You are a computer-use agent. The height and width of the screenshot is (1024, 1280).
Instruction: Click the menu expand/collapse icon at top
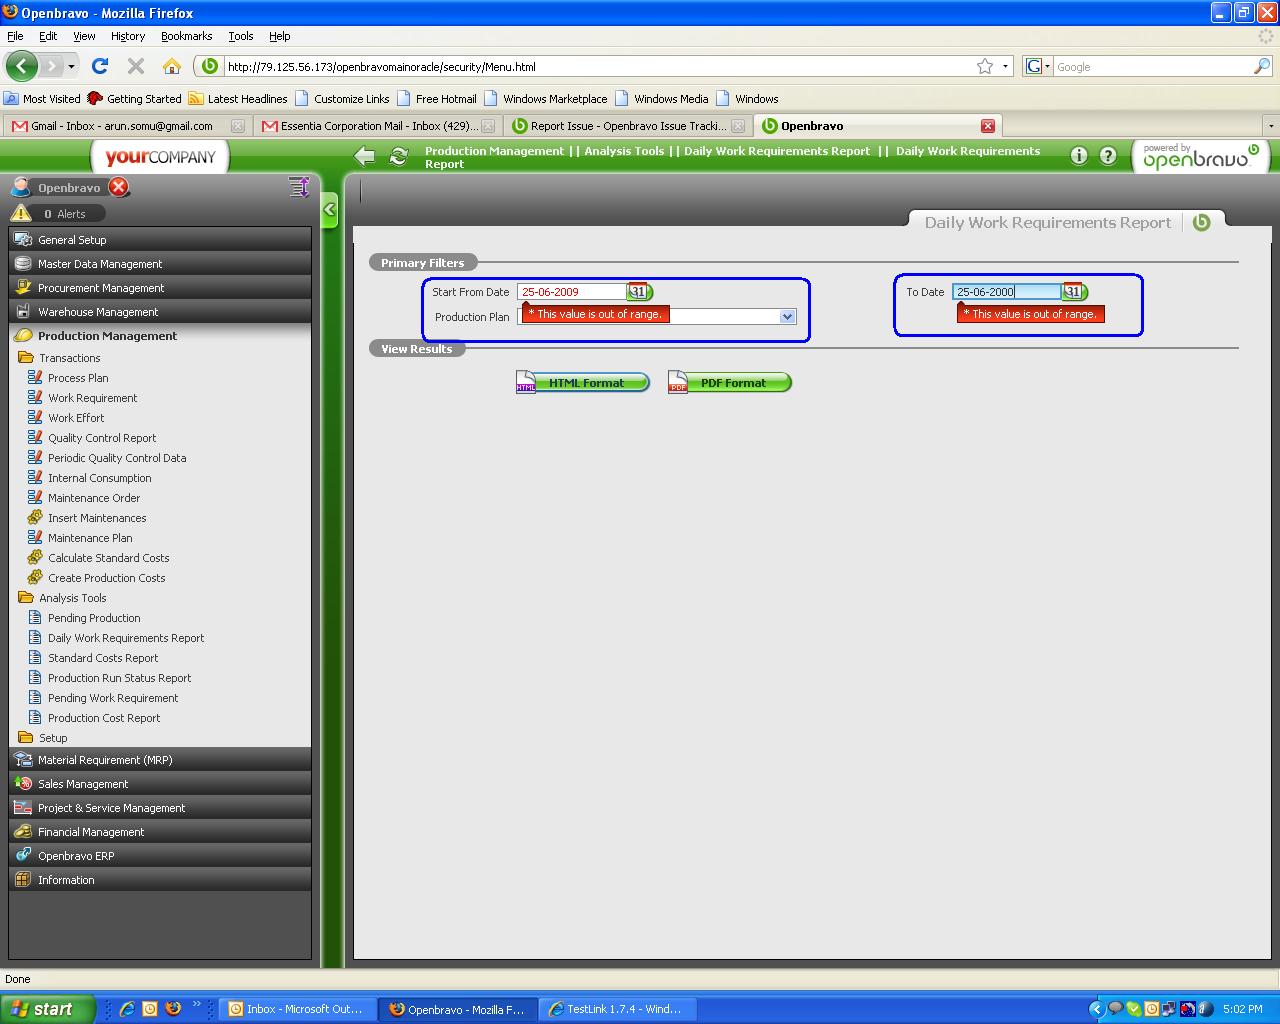pos(298,187)
